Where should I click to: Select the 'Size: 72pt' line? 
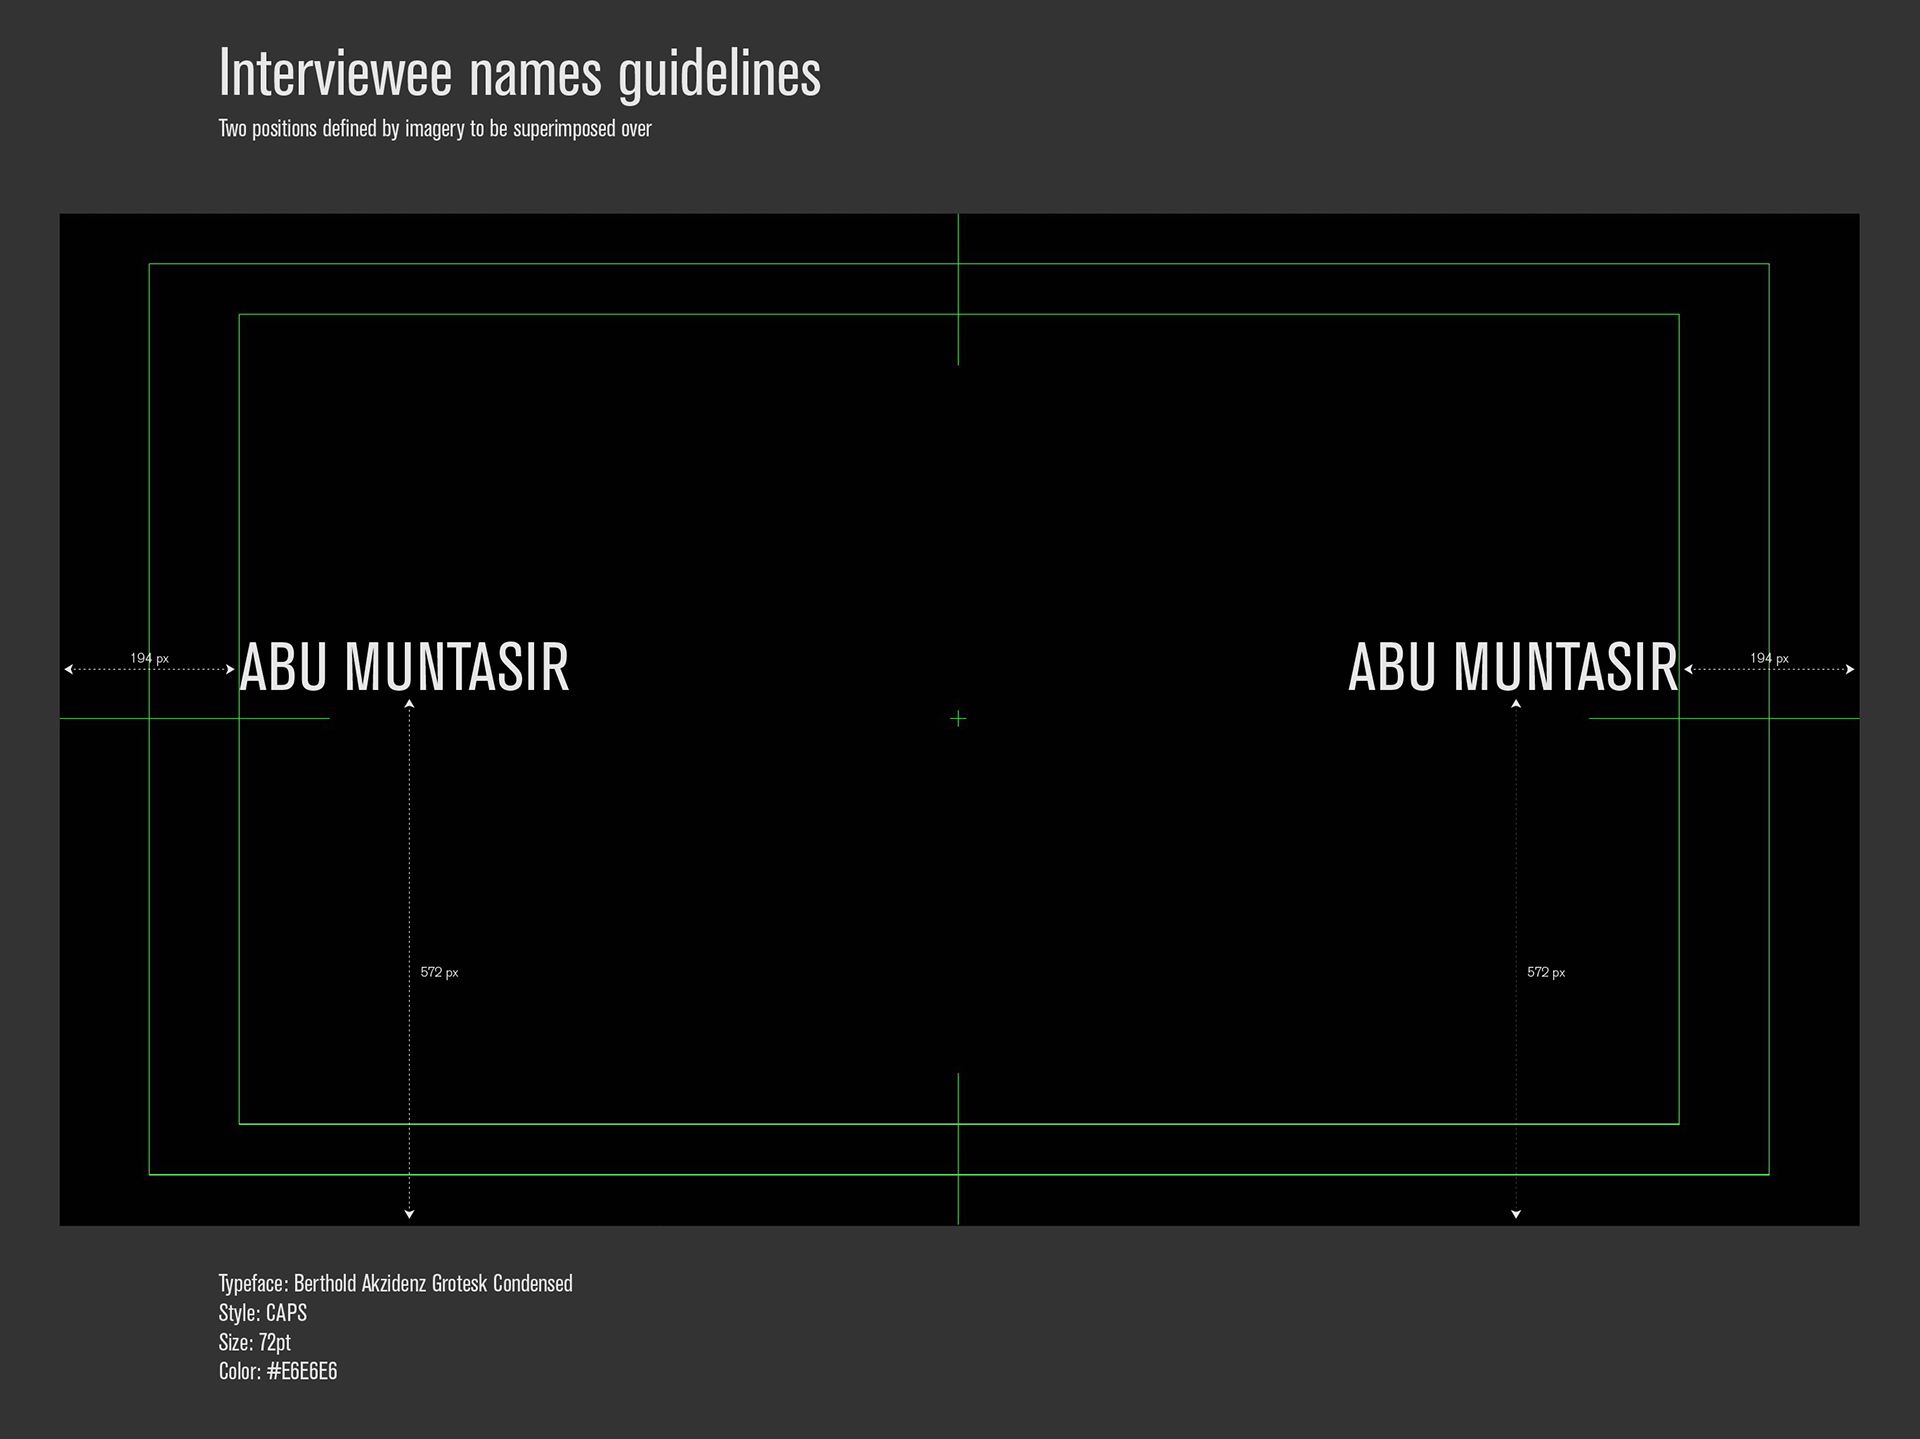coord(255,1342)
